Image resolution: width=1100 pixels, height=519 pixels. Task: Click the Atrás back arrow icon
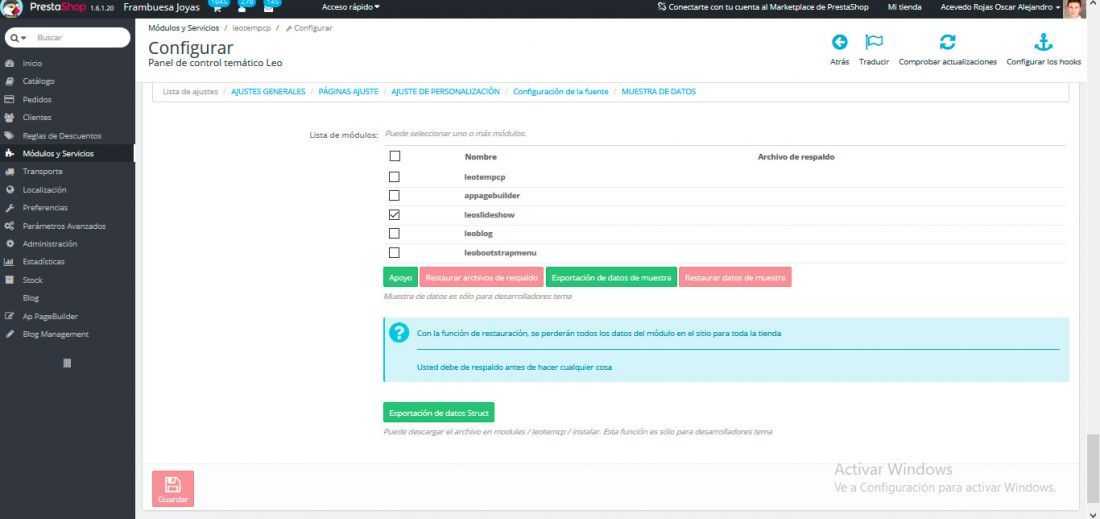(x=839, y=42)
